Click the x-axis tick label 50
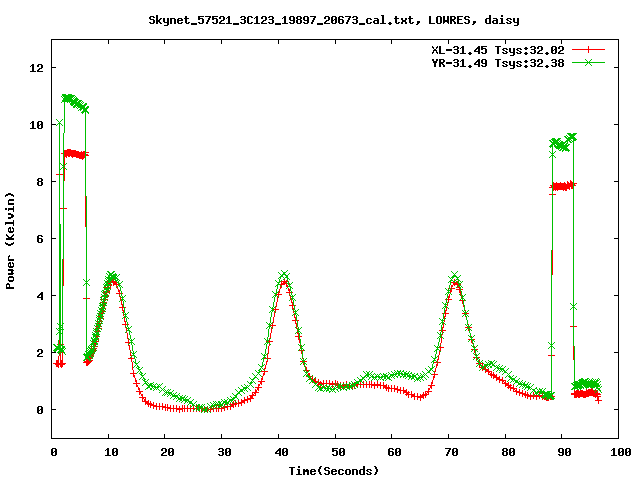 (338, 452)
